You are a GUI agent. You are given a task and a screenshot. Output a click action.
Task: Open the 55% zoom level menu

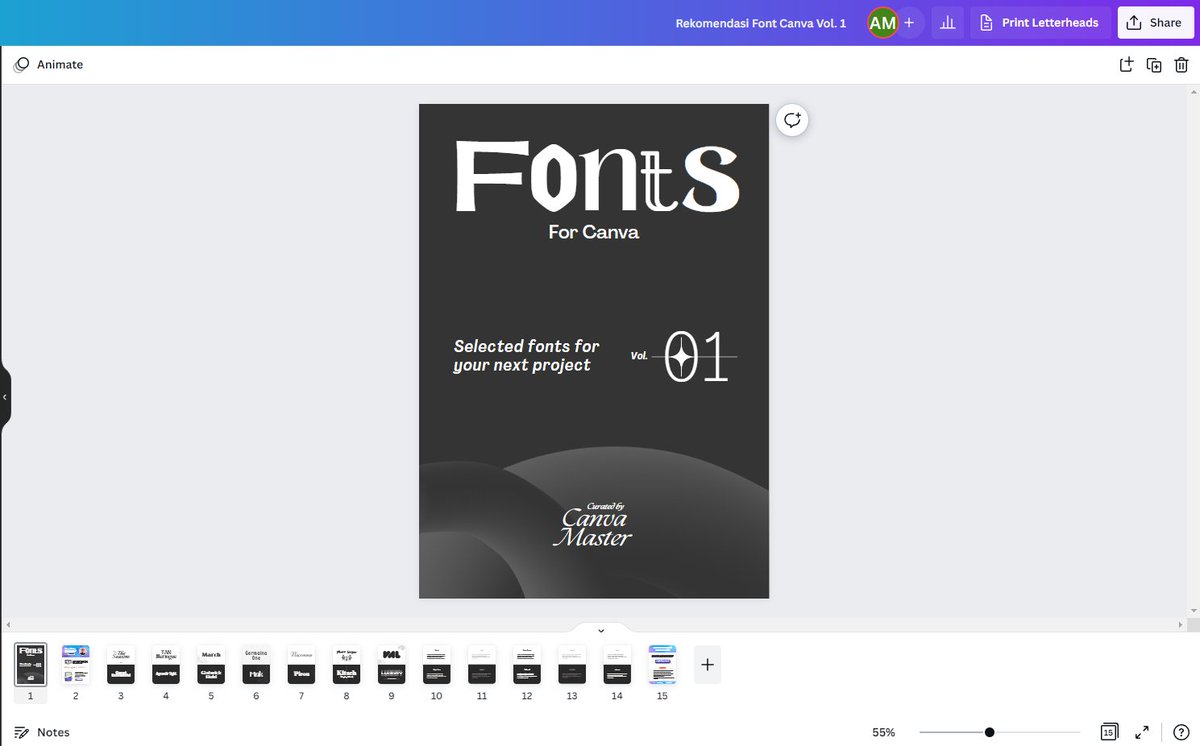point(883,732)
